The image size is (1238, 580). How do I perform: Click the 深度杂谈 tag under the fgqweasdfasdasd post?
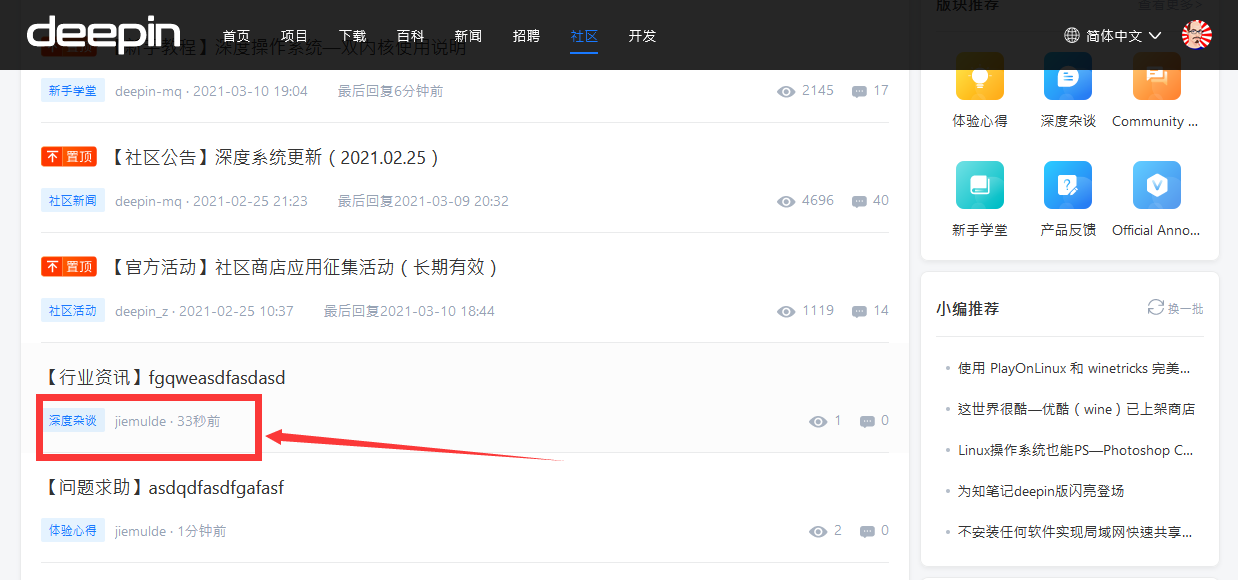click(73, 421)
